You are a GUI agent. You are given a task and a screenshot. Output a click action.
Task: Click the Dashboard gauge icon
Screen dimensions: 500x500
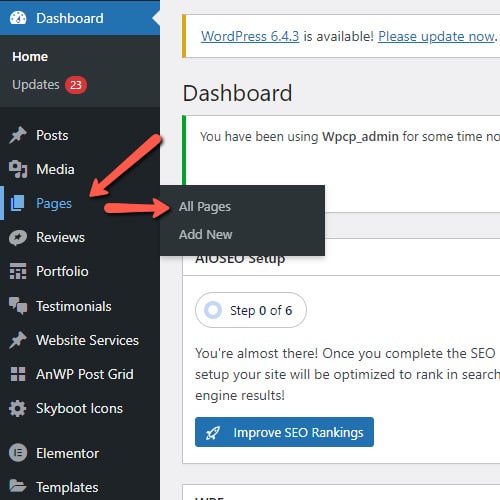click(18, 18)
